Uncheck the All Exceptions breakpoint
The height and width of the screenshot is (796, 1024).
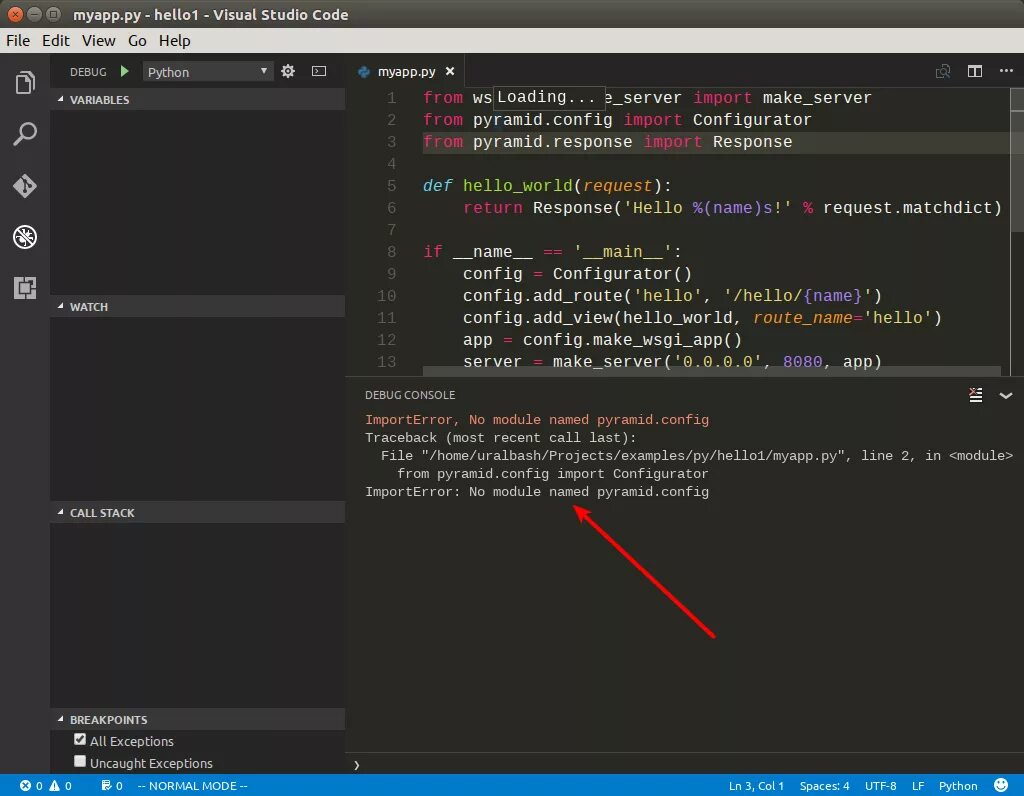coord(80,739)
